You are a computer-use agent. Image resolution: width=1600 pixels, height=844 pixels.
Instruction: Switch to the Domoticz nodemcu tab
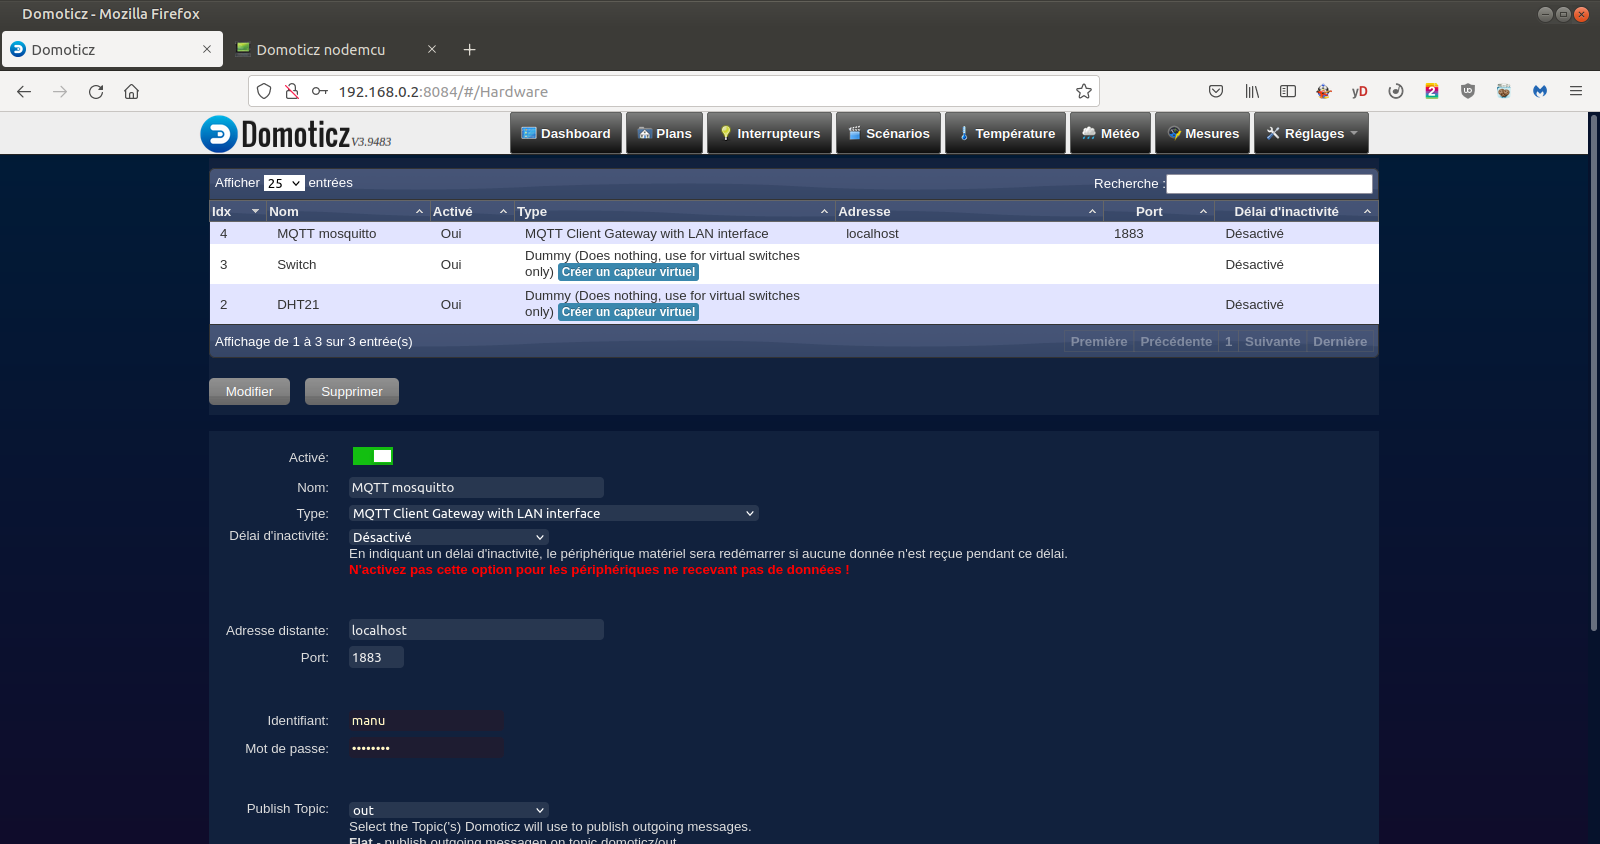pos(320,50)
